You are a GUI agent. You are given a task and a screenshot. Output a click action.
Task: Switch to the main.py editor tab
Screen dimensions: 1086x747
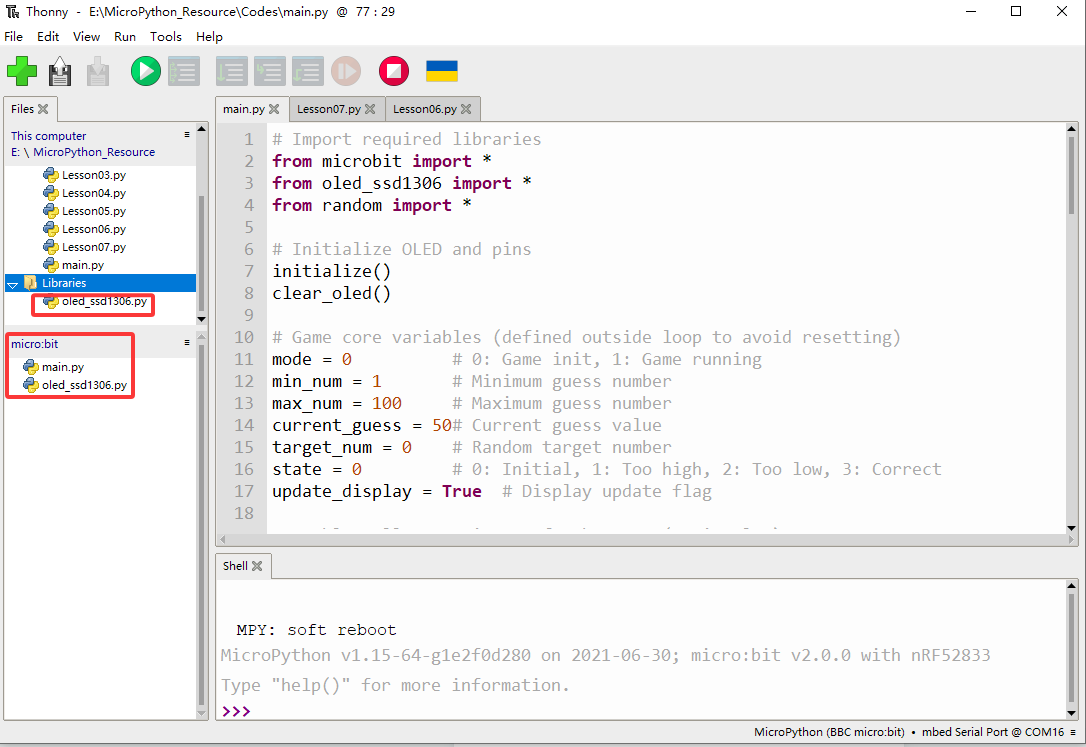click(244, 109)
